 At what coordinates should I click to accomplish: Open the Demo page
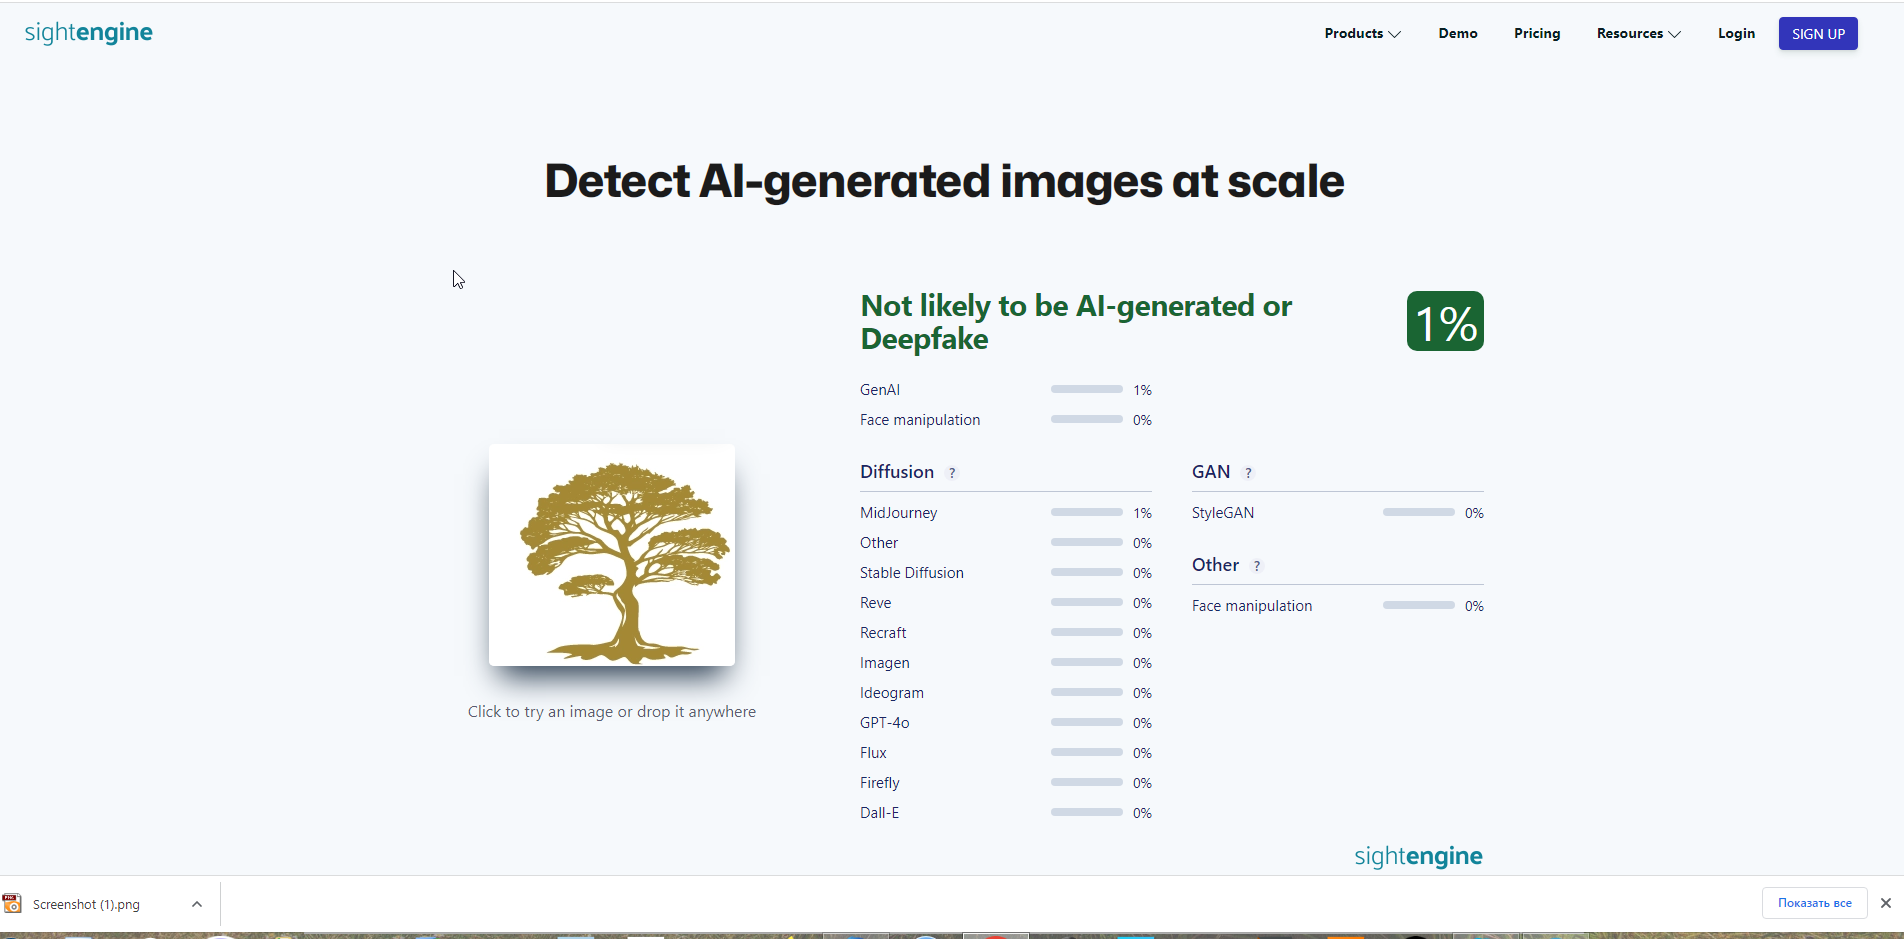click(x=1458, y=34)
